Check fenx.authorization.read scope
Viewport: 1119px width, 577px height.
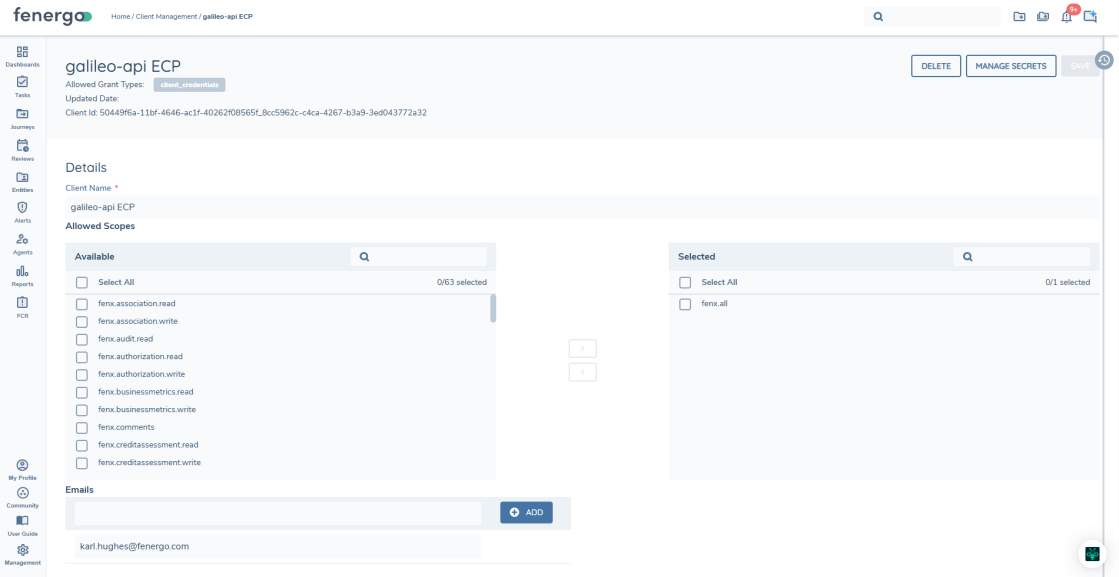pos(82,357)
